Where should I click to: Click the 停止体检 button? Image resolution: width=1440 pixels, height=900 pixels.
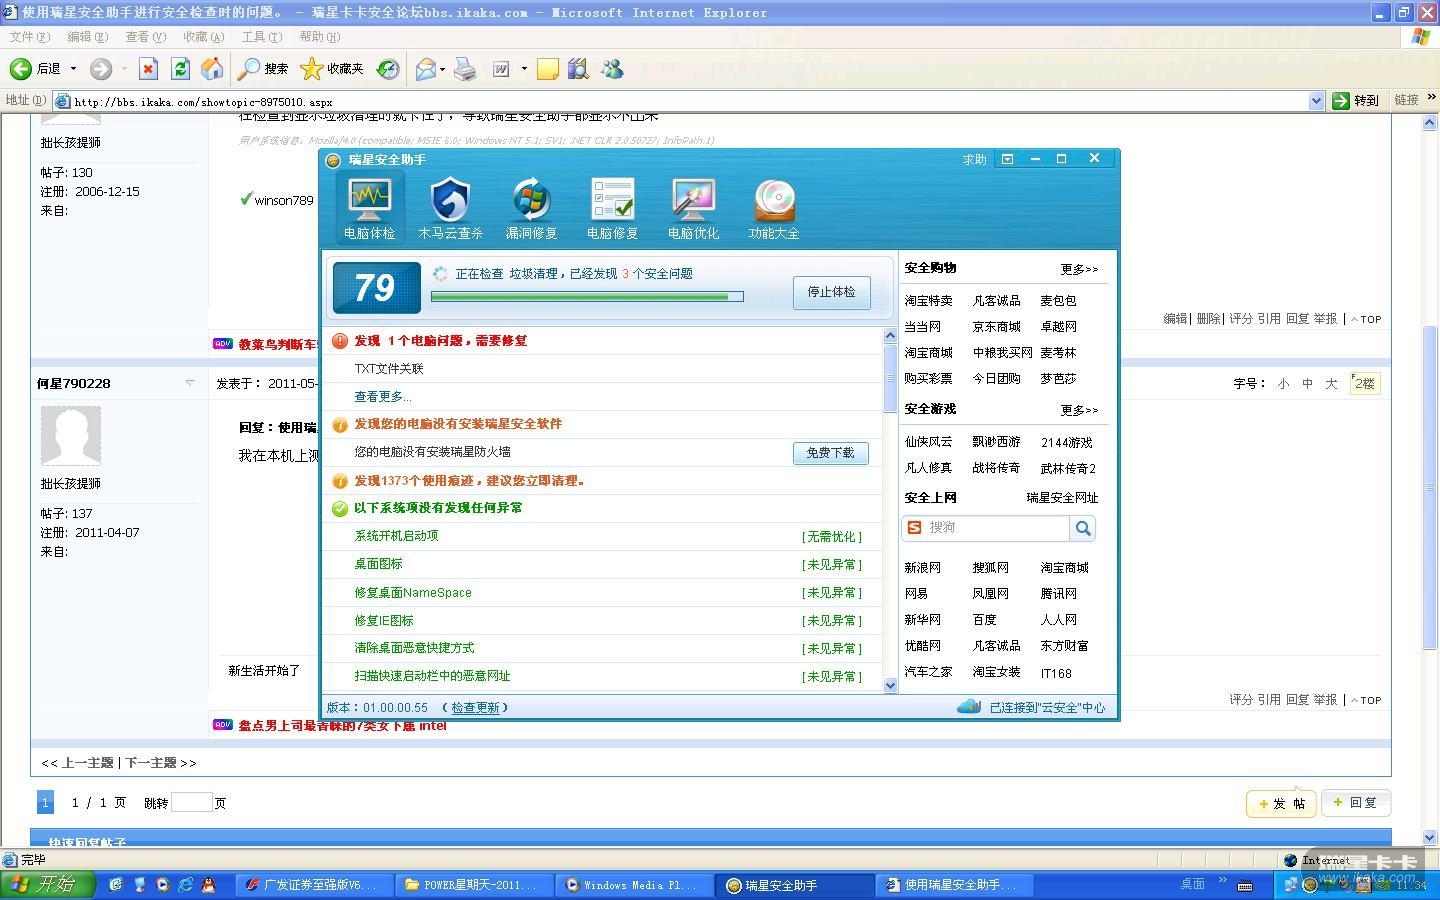coord(831,292)
